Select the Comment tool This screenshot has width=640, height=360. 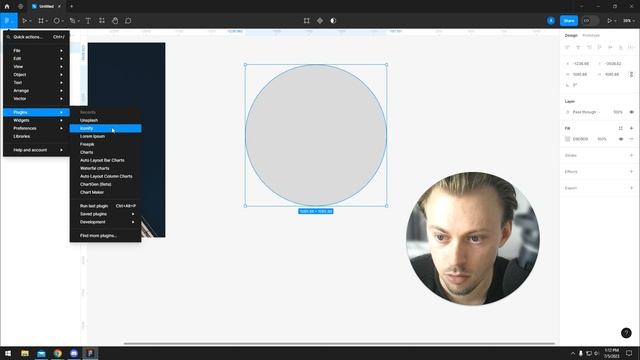click(128, 20)
